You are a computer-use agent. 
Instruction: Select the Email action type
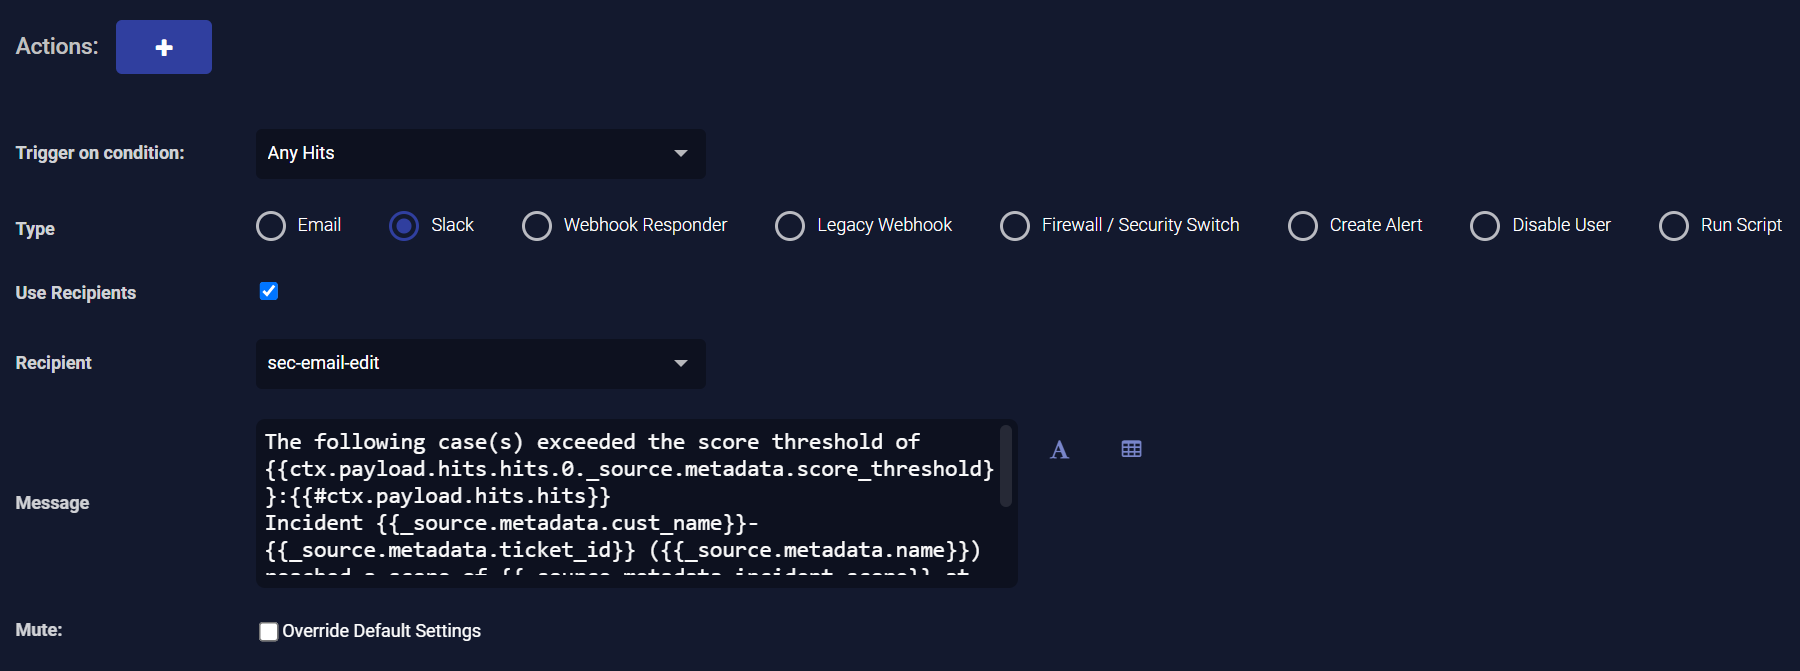click(271, 226)
